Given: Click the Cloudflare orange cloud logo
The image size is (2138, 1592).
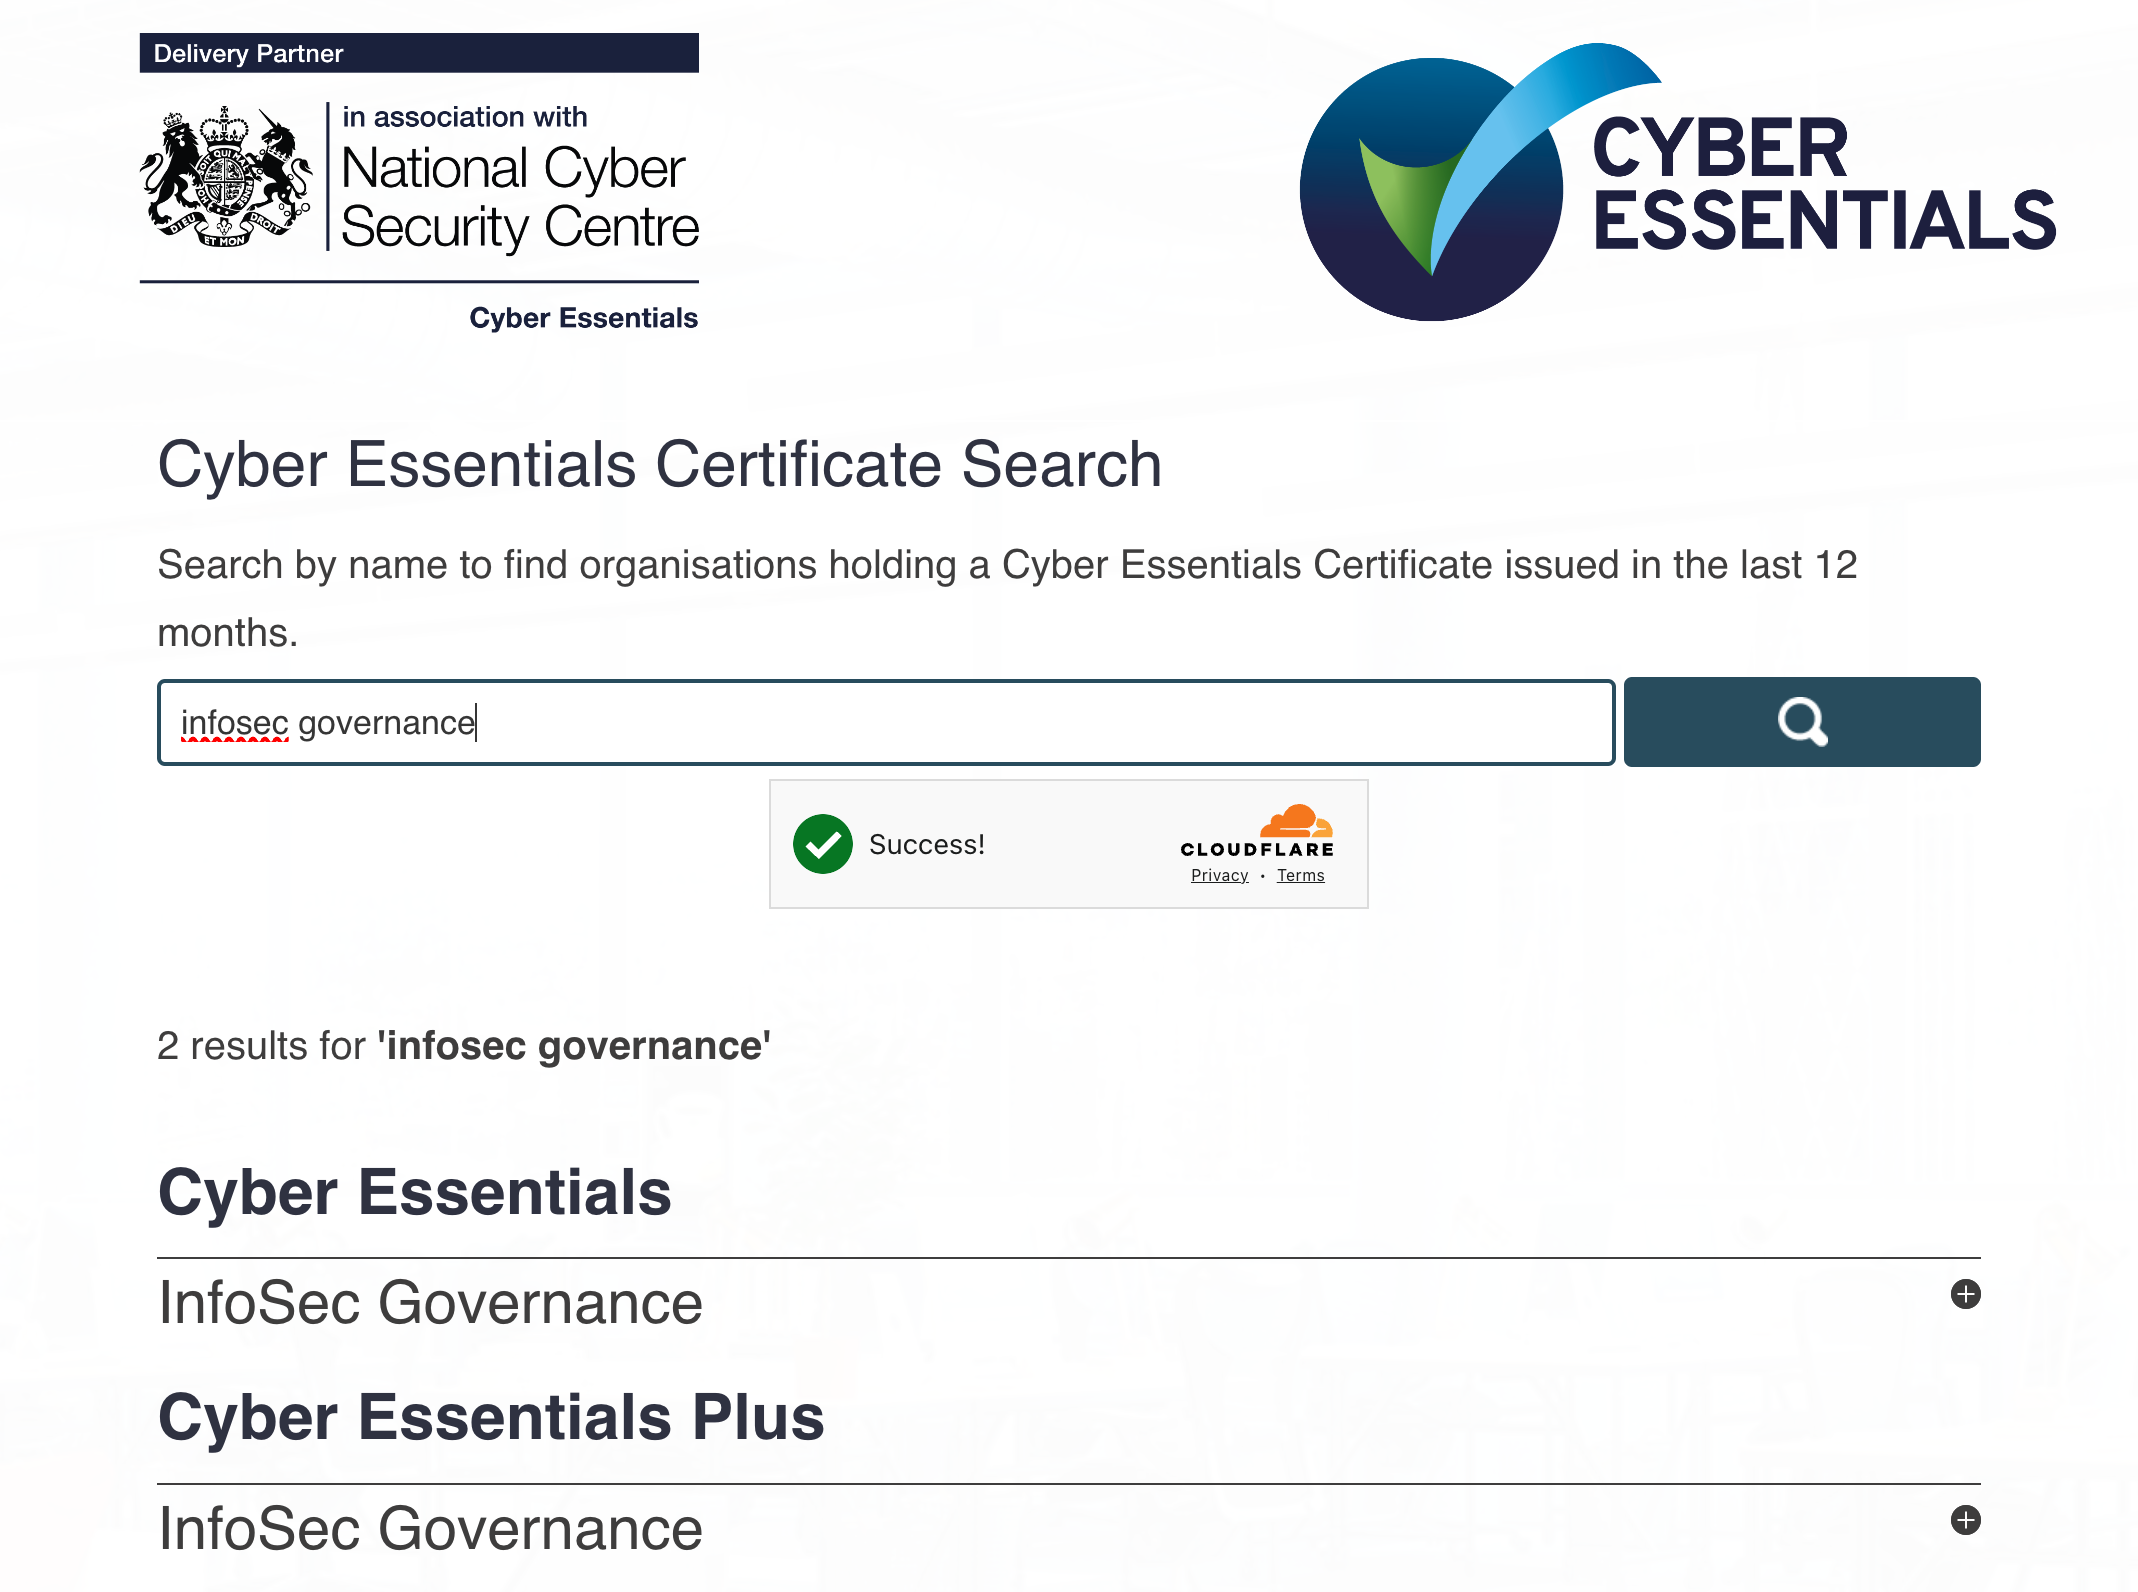Looking at the screenshot, I should [1295, 821].
